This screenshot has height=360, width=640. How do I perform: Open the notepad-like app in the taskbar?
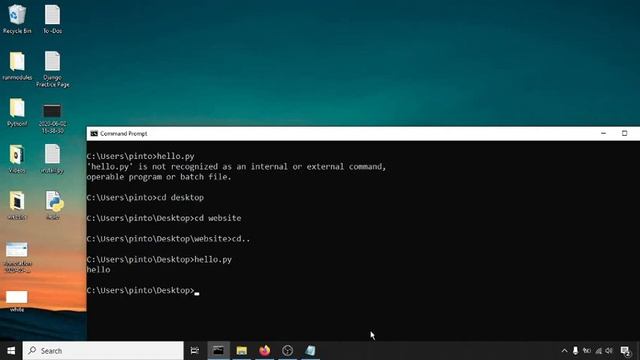point(310,351)
